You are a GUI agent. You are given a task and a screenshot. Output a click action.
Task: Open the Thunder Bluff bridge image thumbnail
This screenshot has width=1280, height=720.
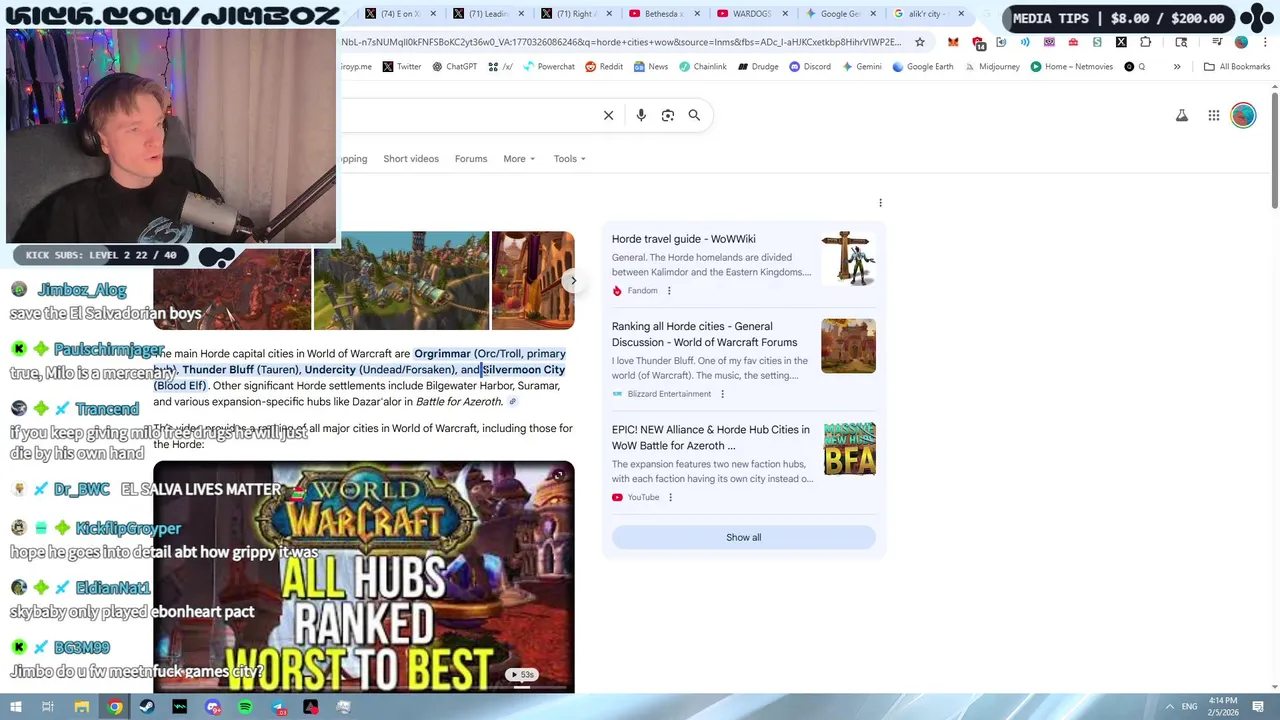click(401, 281)
